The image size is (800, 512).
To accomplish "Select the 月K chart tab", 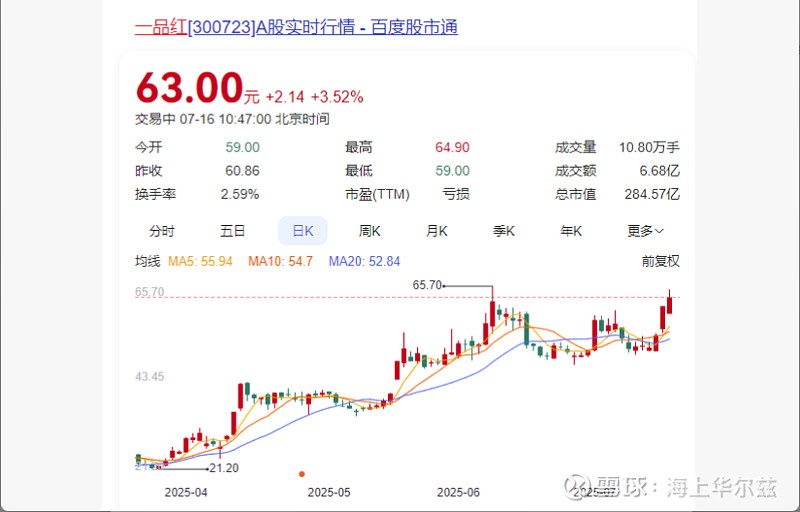I will 437,231.
